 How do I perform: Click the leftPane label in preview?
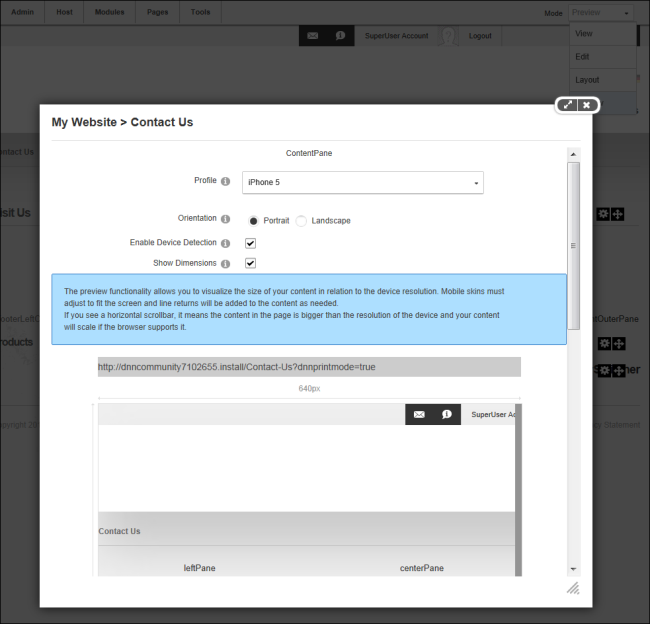click(199, 568)
